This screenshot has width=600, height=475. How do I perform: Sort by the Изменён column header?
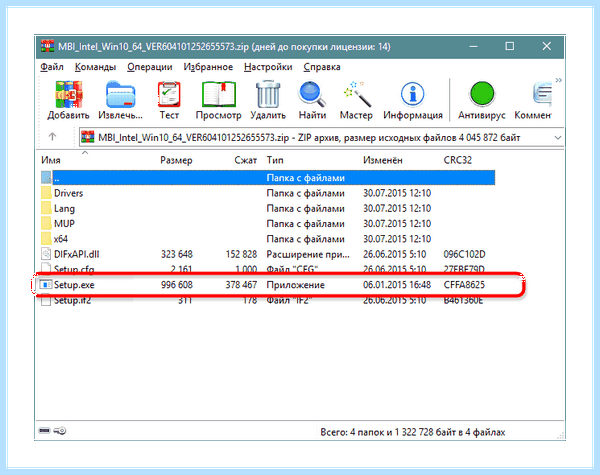click(x=383, y=160)
